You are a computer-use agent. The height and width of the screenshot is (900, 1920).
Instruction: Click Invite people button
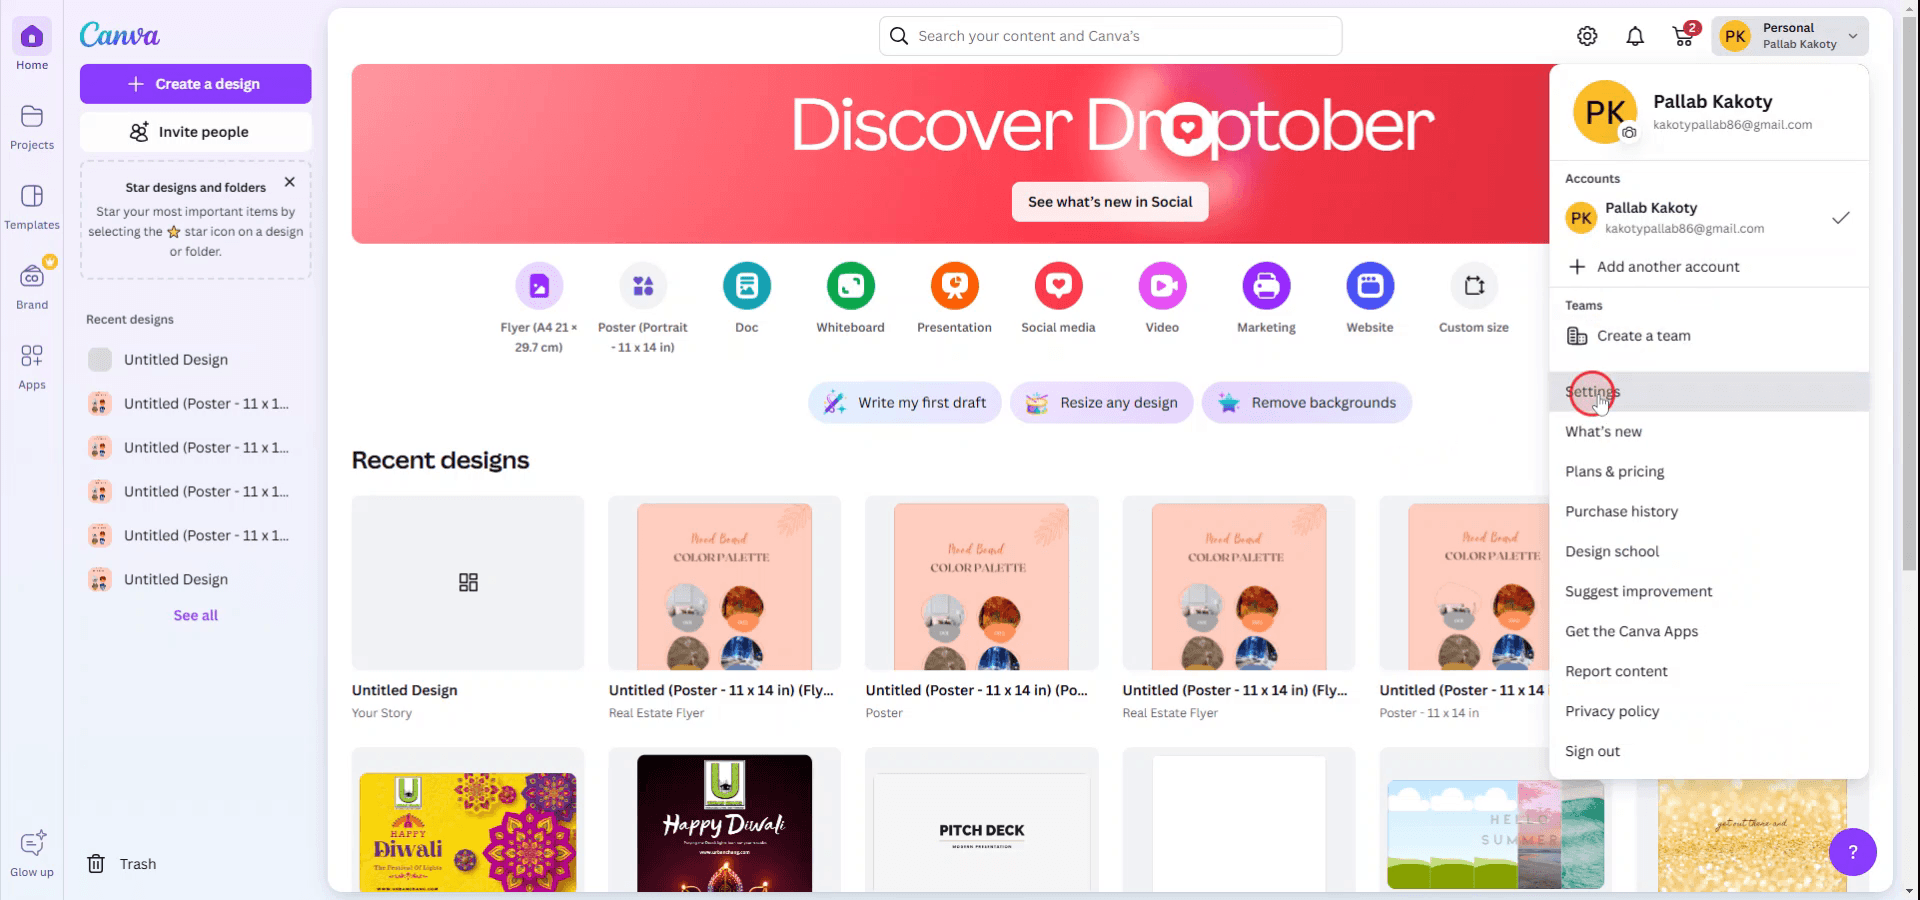[196, 132]
